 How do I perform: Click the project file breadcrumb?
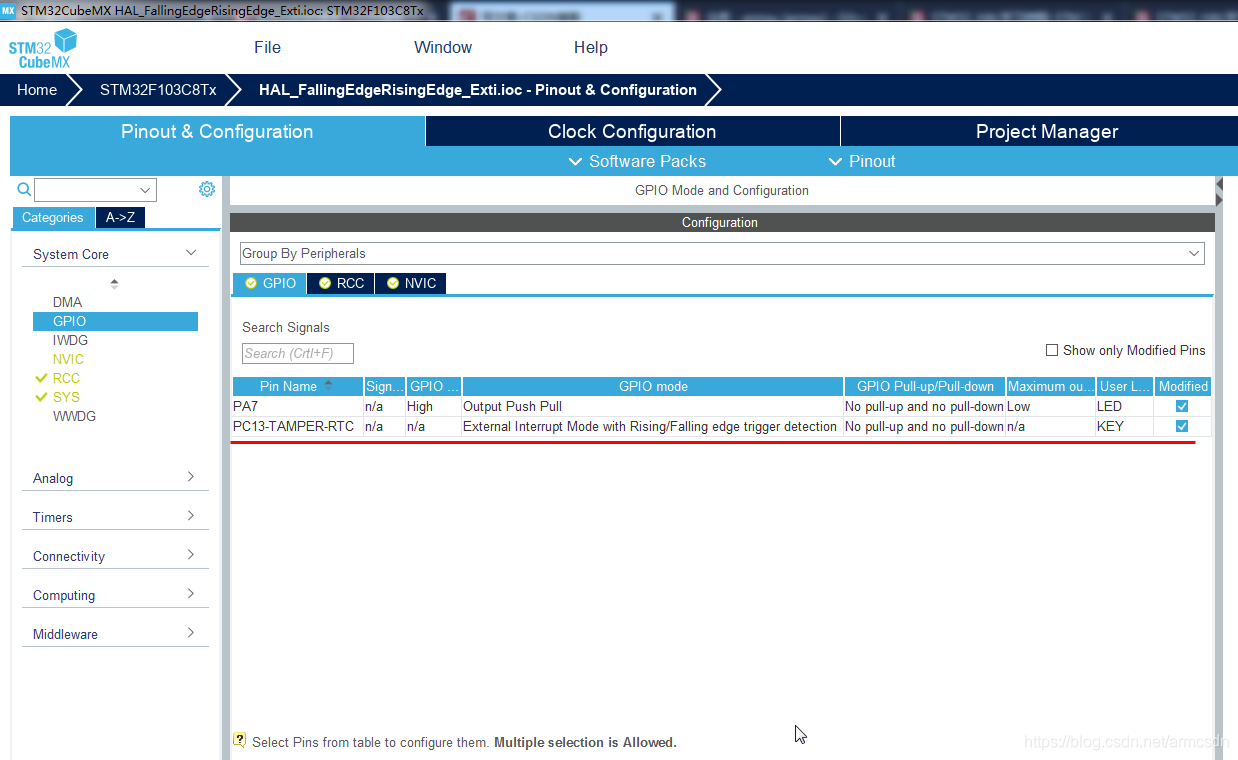click(477, 89)
